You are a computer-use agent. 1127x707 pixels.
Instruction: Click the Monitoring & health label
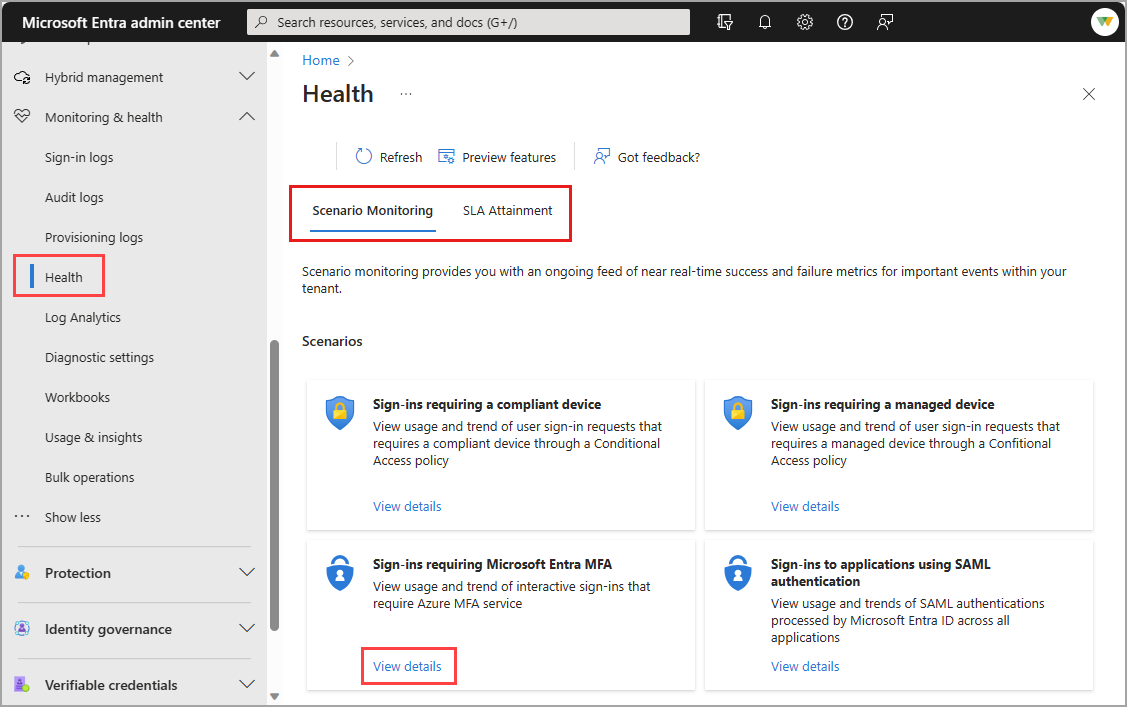pos(104,117)
